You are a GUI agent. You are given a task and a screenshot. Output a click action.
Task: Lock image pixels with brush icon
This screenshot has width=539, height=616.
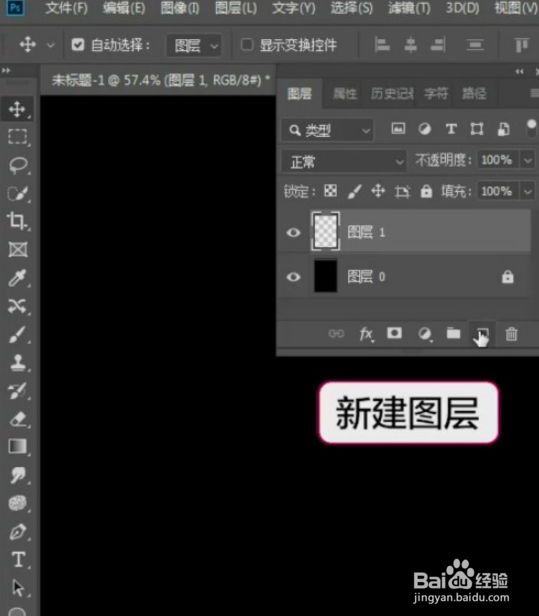coord(354,191)
